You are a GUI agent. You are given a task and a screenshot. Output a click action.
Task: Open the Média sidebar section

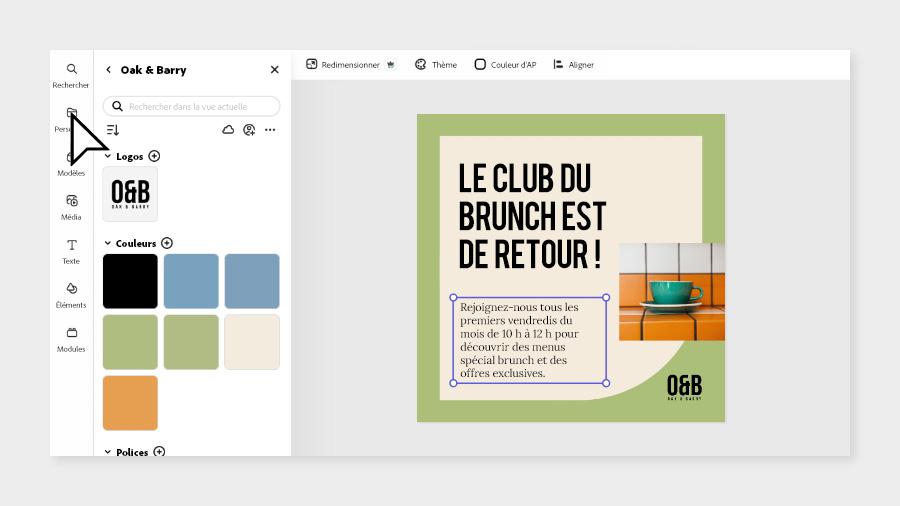(x=71, y=207)
